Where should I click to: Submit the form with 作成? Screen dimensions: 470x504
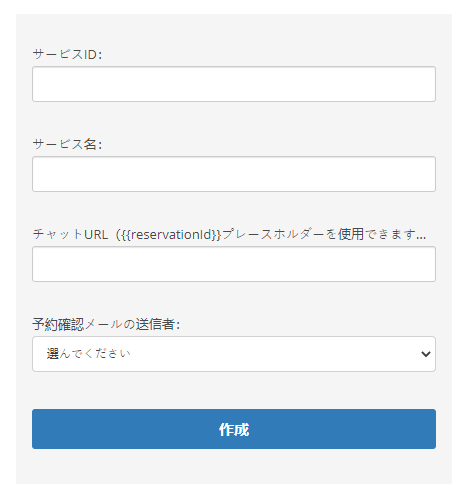click(234, 429)
